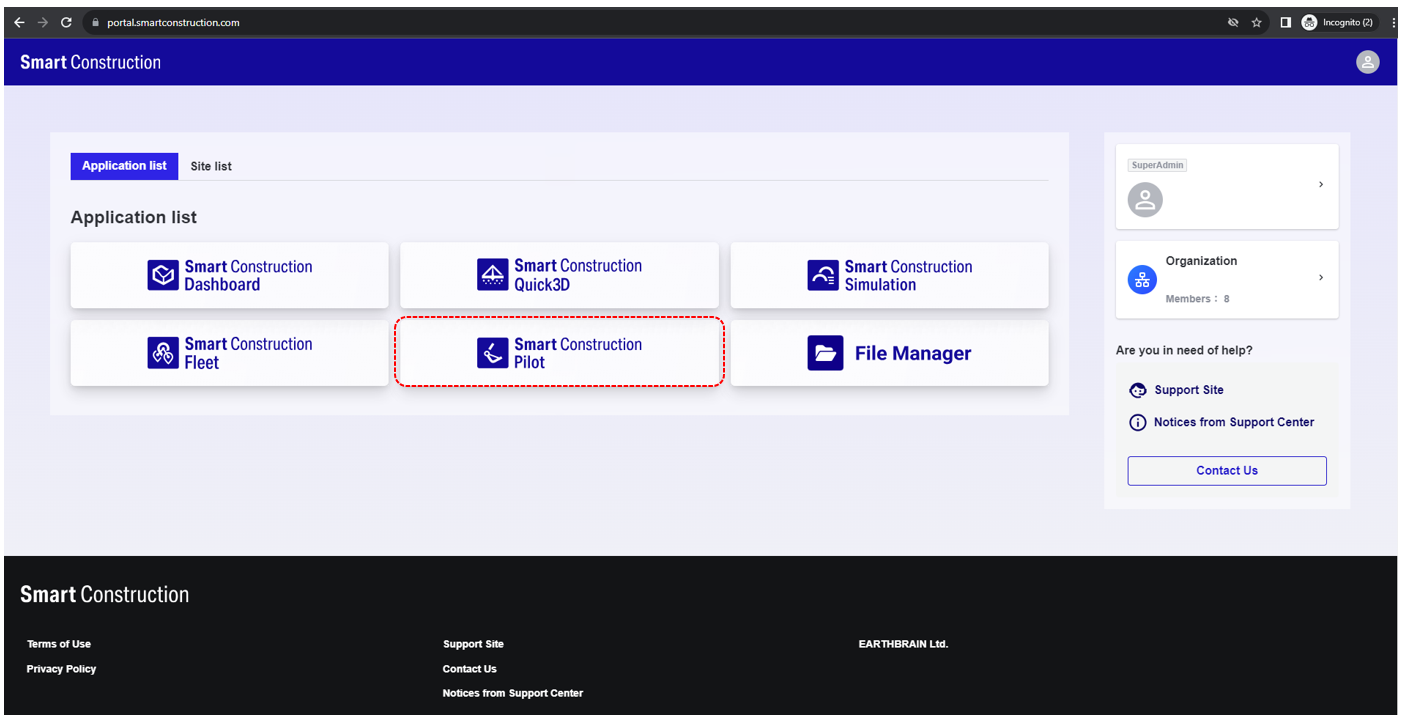Viewport: 1403px width, 721px height.
Task: Click the EARTHBRAIN Ltd. footer link
Action: [903, 644]
